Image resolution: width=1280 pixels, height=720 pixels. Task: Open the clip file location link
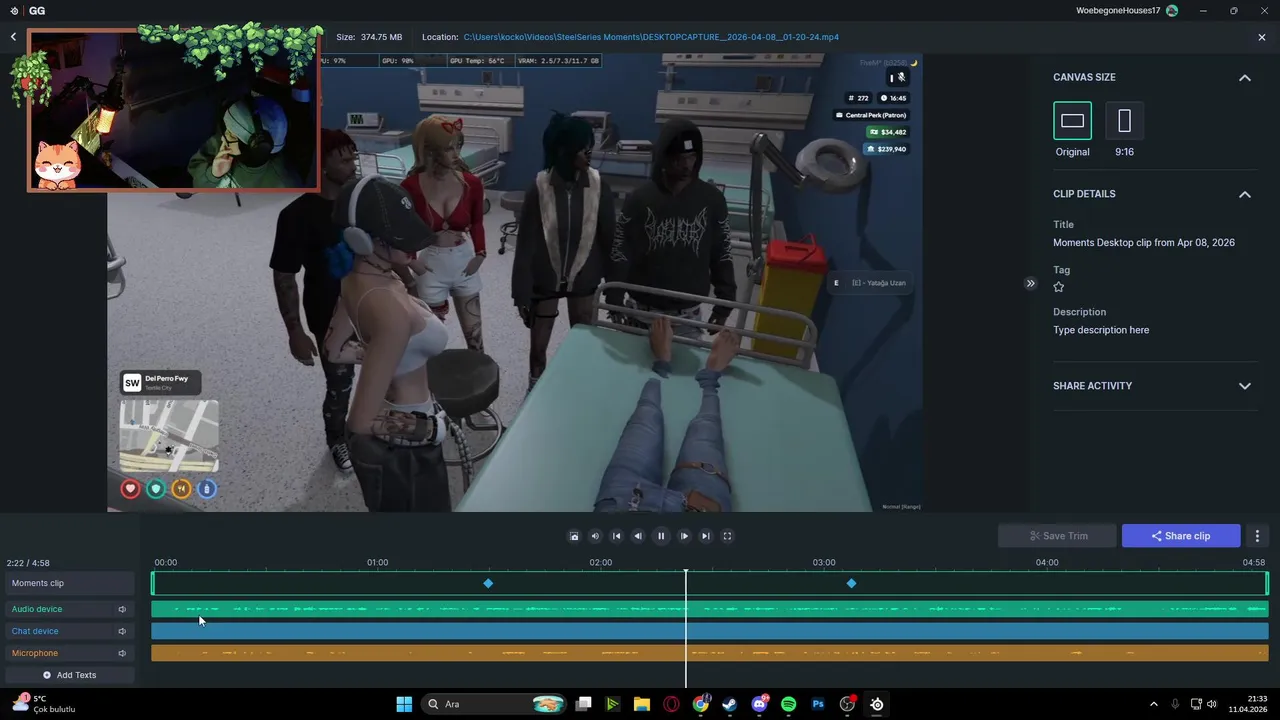[x=651, y=37]
